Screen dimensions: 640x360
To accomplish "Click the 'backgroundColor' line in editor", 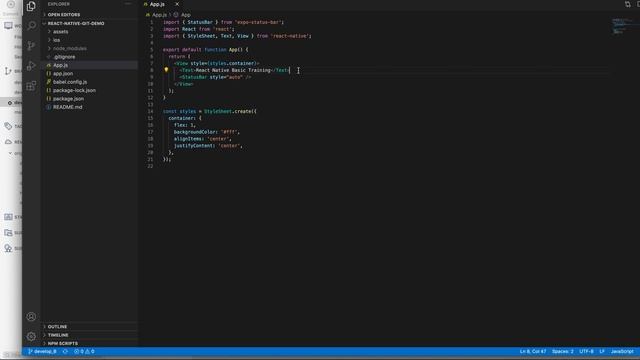I will coord(207,132).
